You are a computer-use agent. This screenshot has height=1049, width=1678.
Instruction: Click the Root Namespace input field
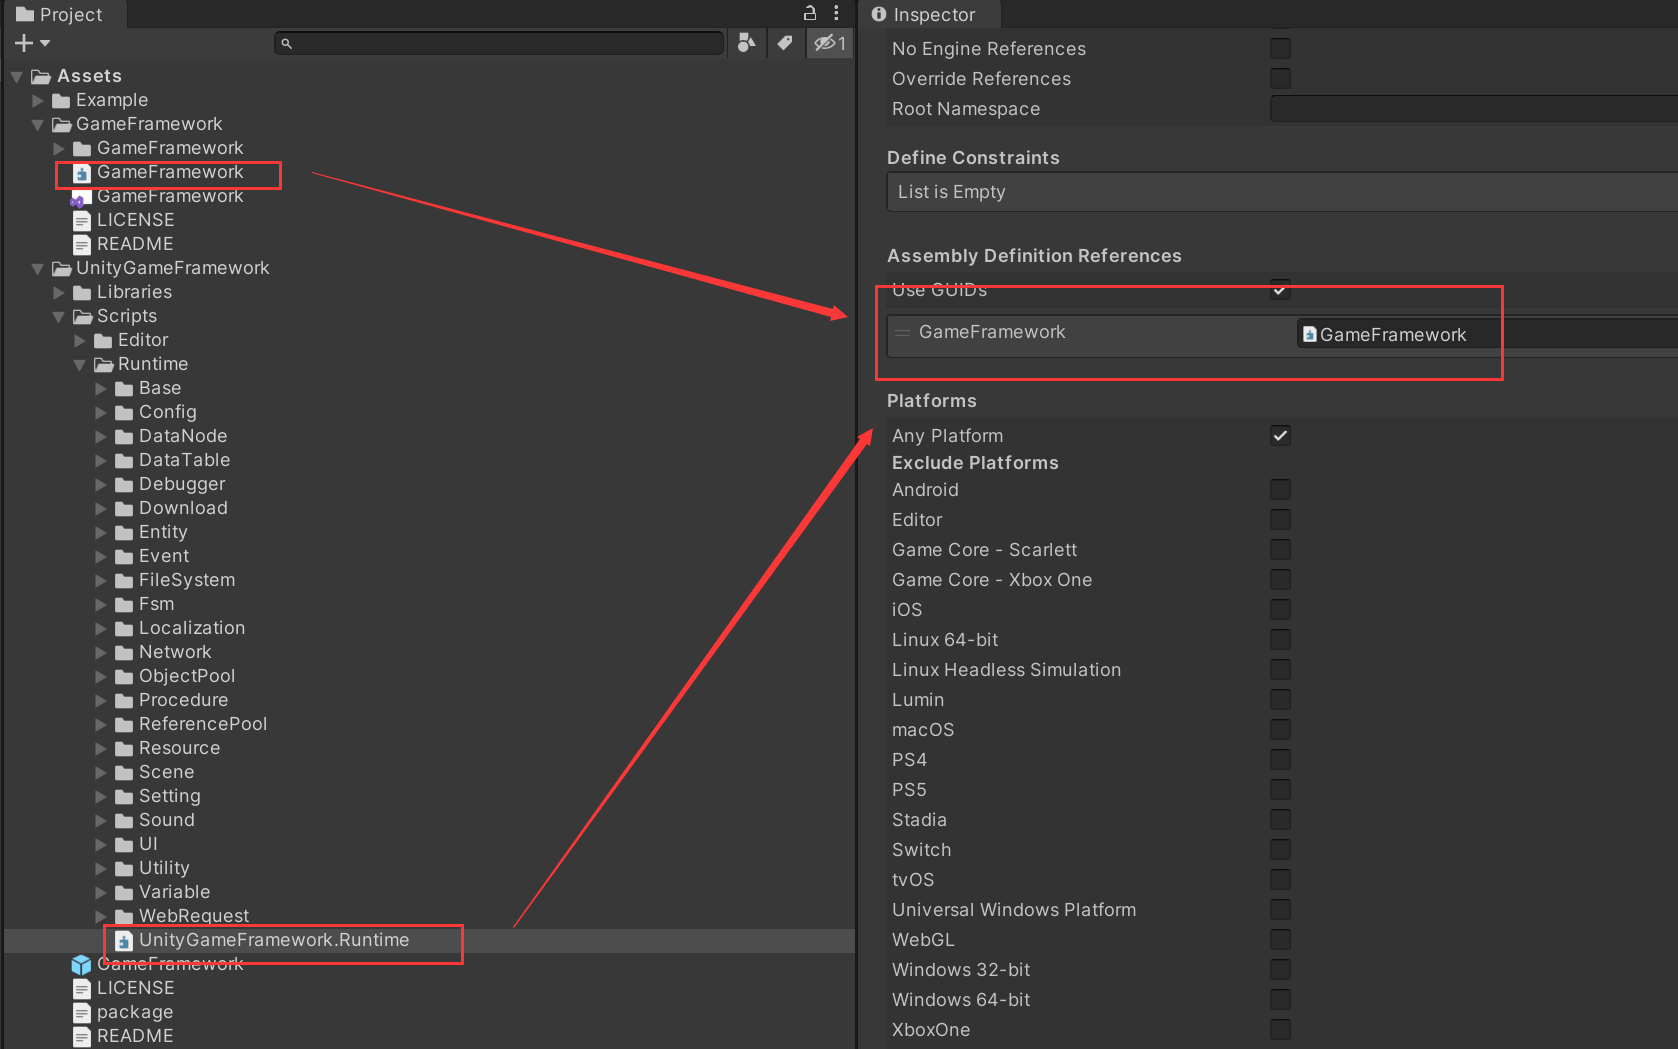(x=1474, y=109)
